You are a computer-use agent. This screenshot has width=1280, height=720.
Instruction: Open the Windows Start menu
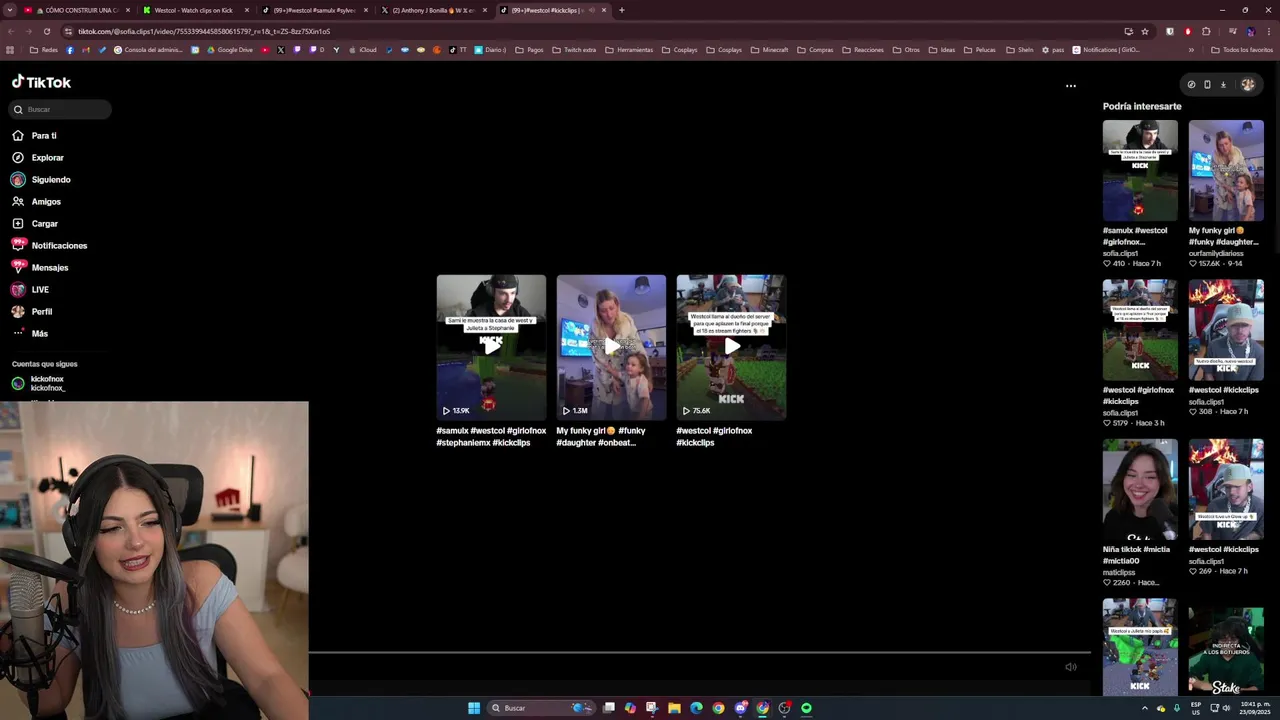pyautogui.click(x=474, y=708)
